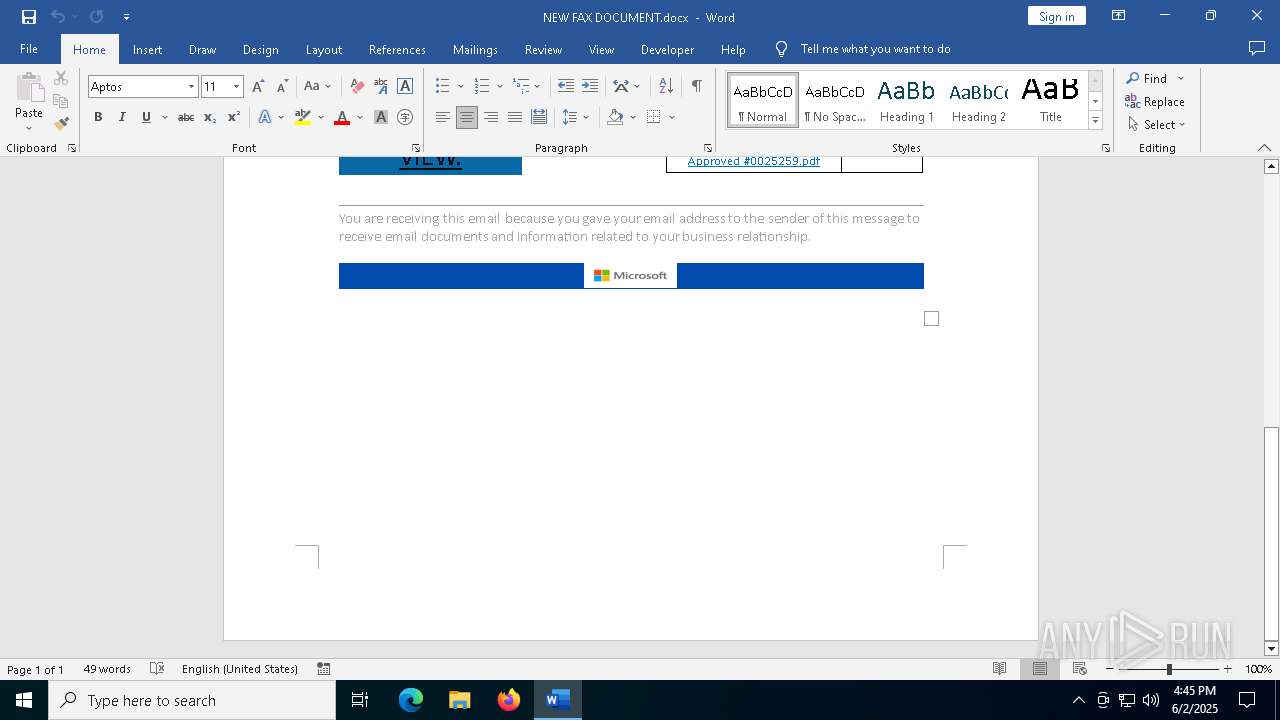The image size is (1280, 720).
Task: Click the enclose characters icon
Action: 405,117
